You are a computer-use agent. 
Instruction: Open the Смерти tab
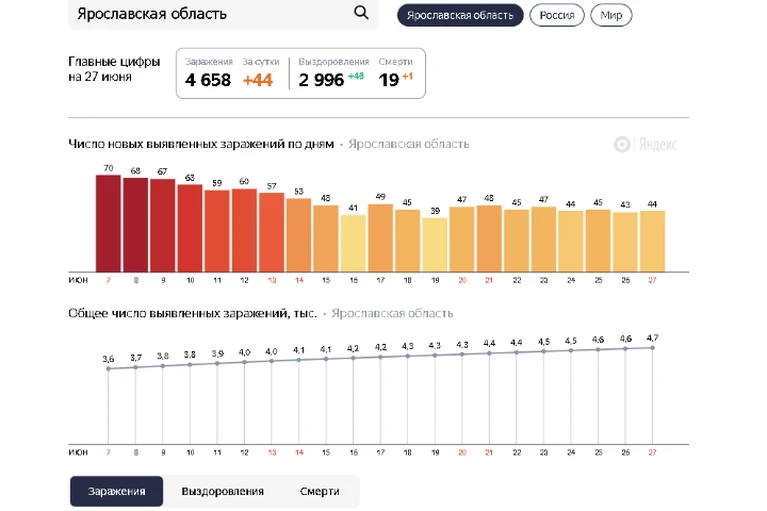[x=319, y=491]
